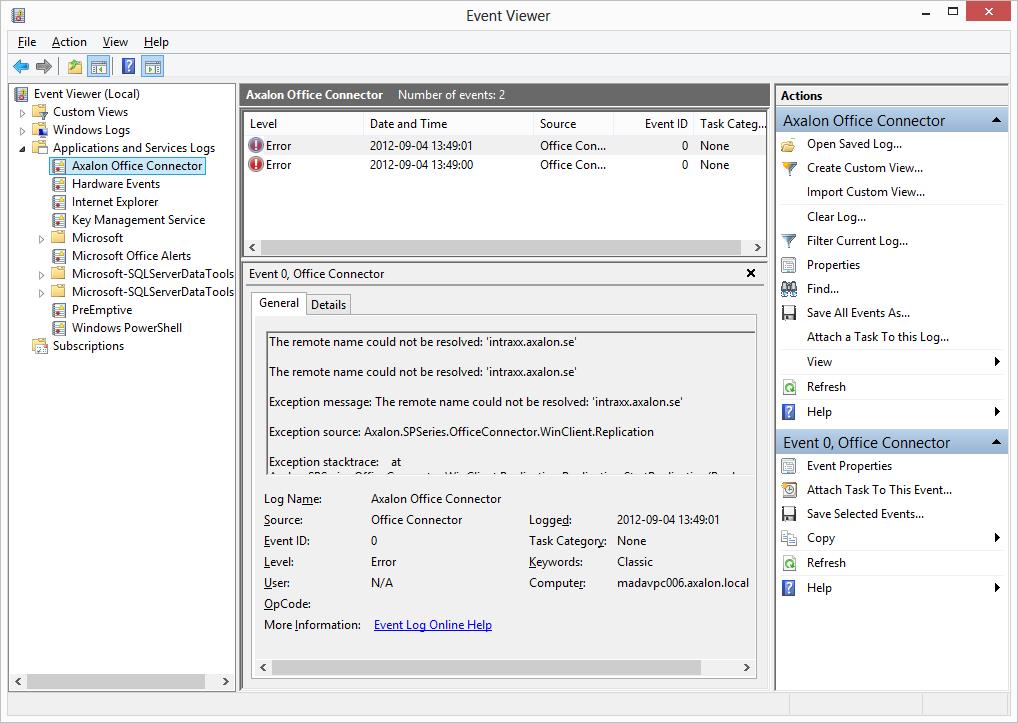Click the Forward arrow toolbar icon
The image size is (1018, 723).
click(44, 66)
